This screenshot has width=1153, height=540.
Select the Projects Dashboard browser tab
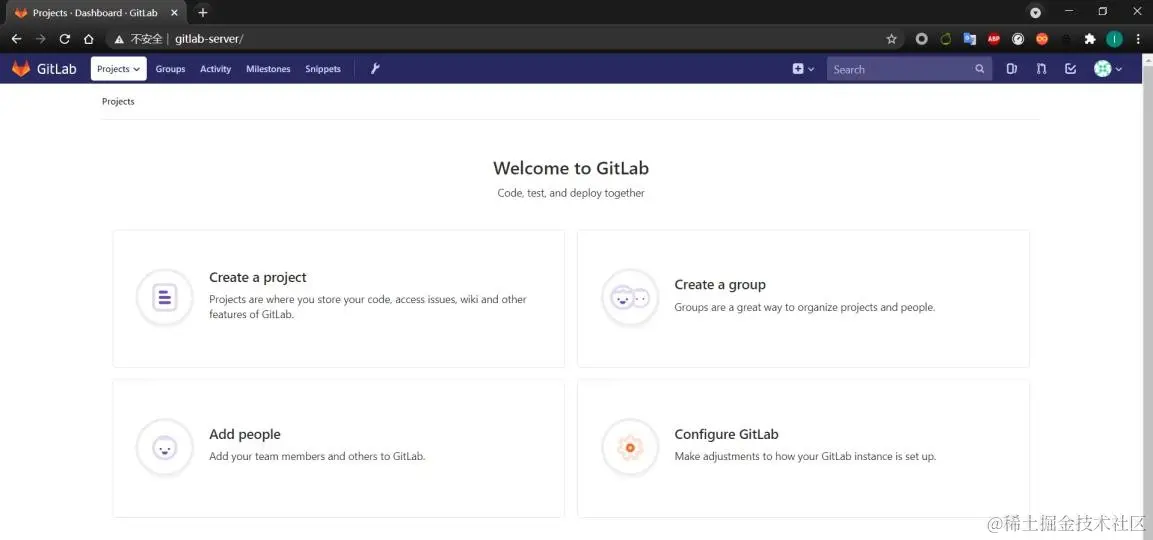[x=96, y=13]
